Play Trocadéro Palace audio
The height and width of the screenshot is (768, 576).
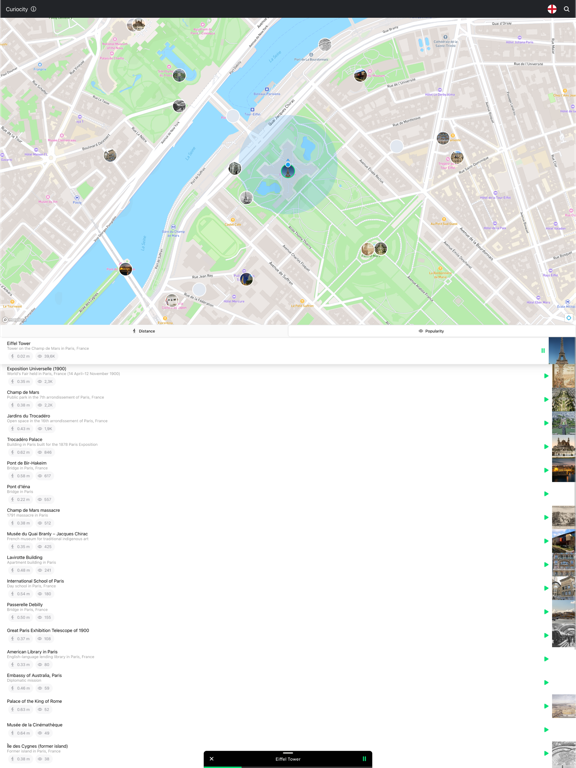(546, 447)
